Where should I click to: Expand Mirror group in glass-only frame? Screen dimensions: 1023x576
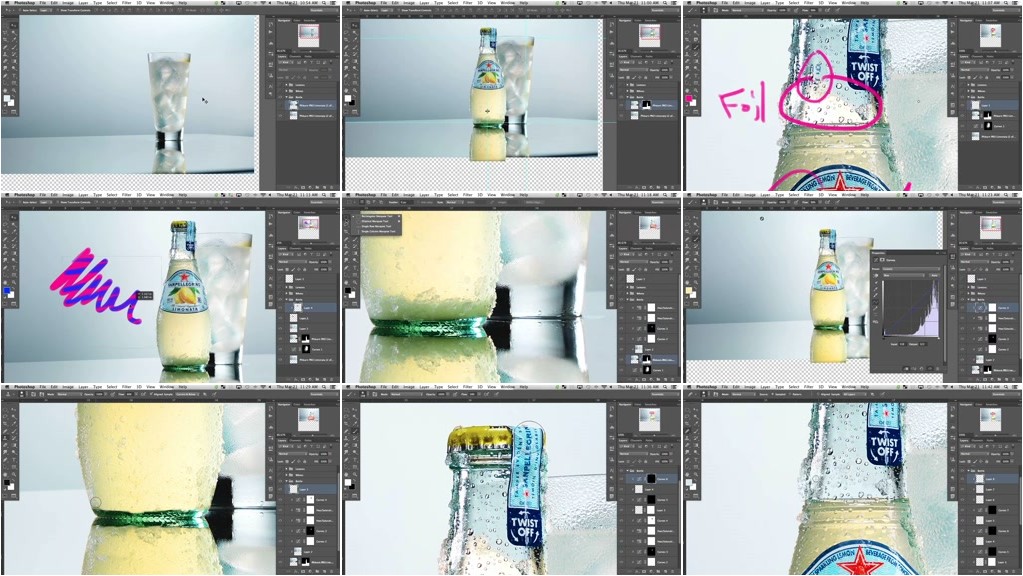point(286,91)
